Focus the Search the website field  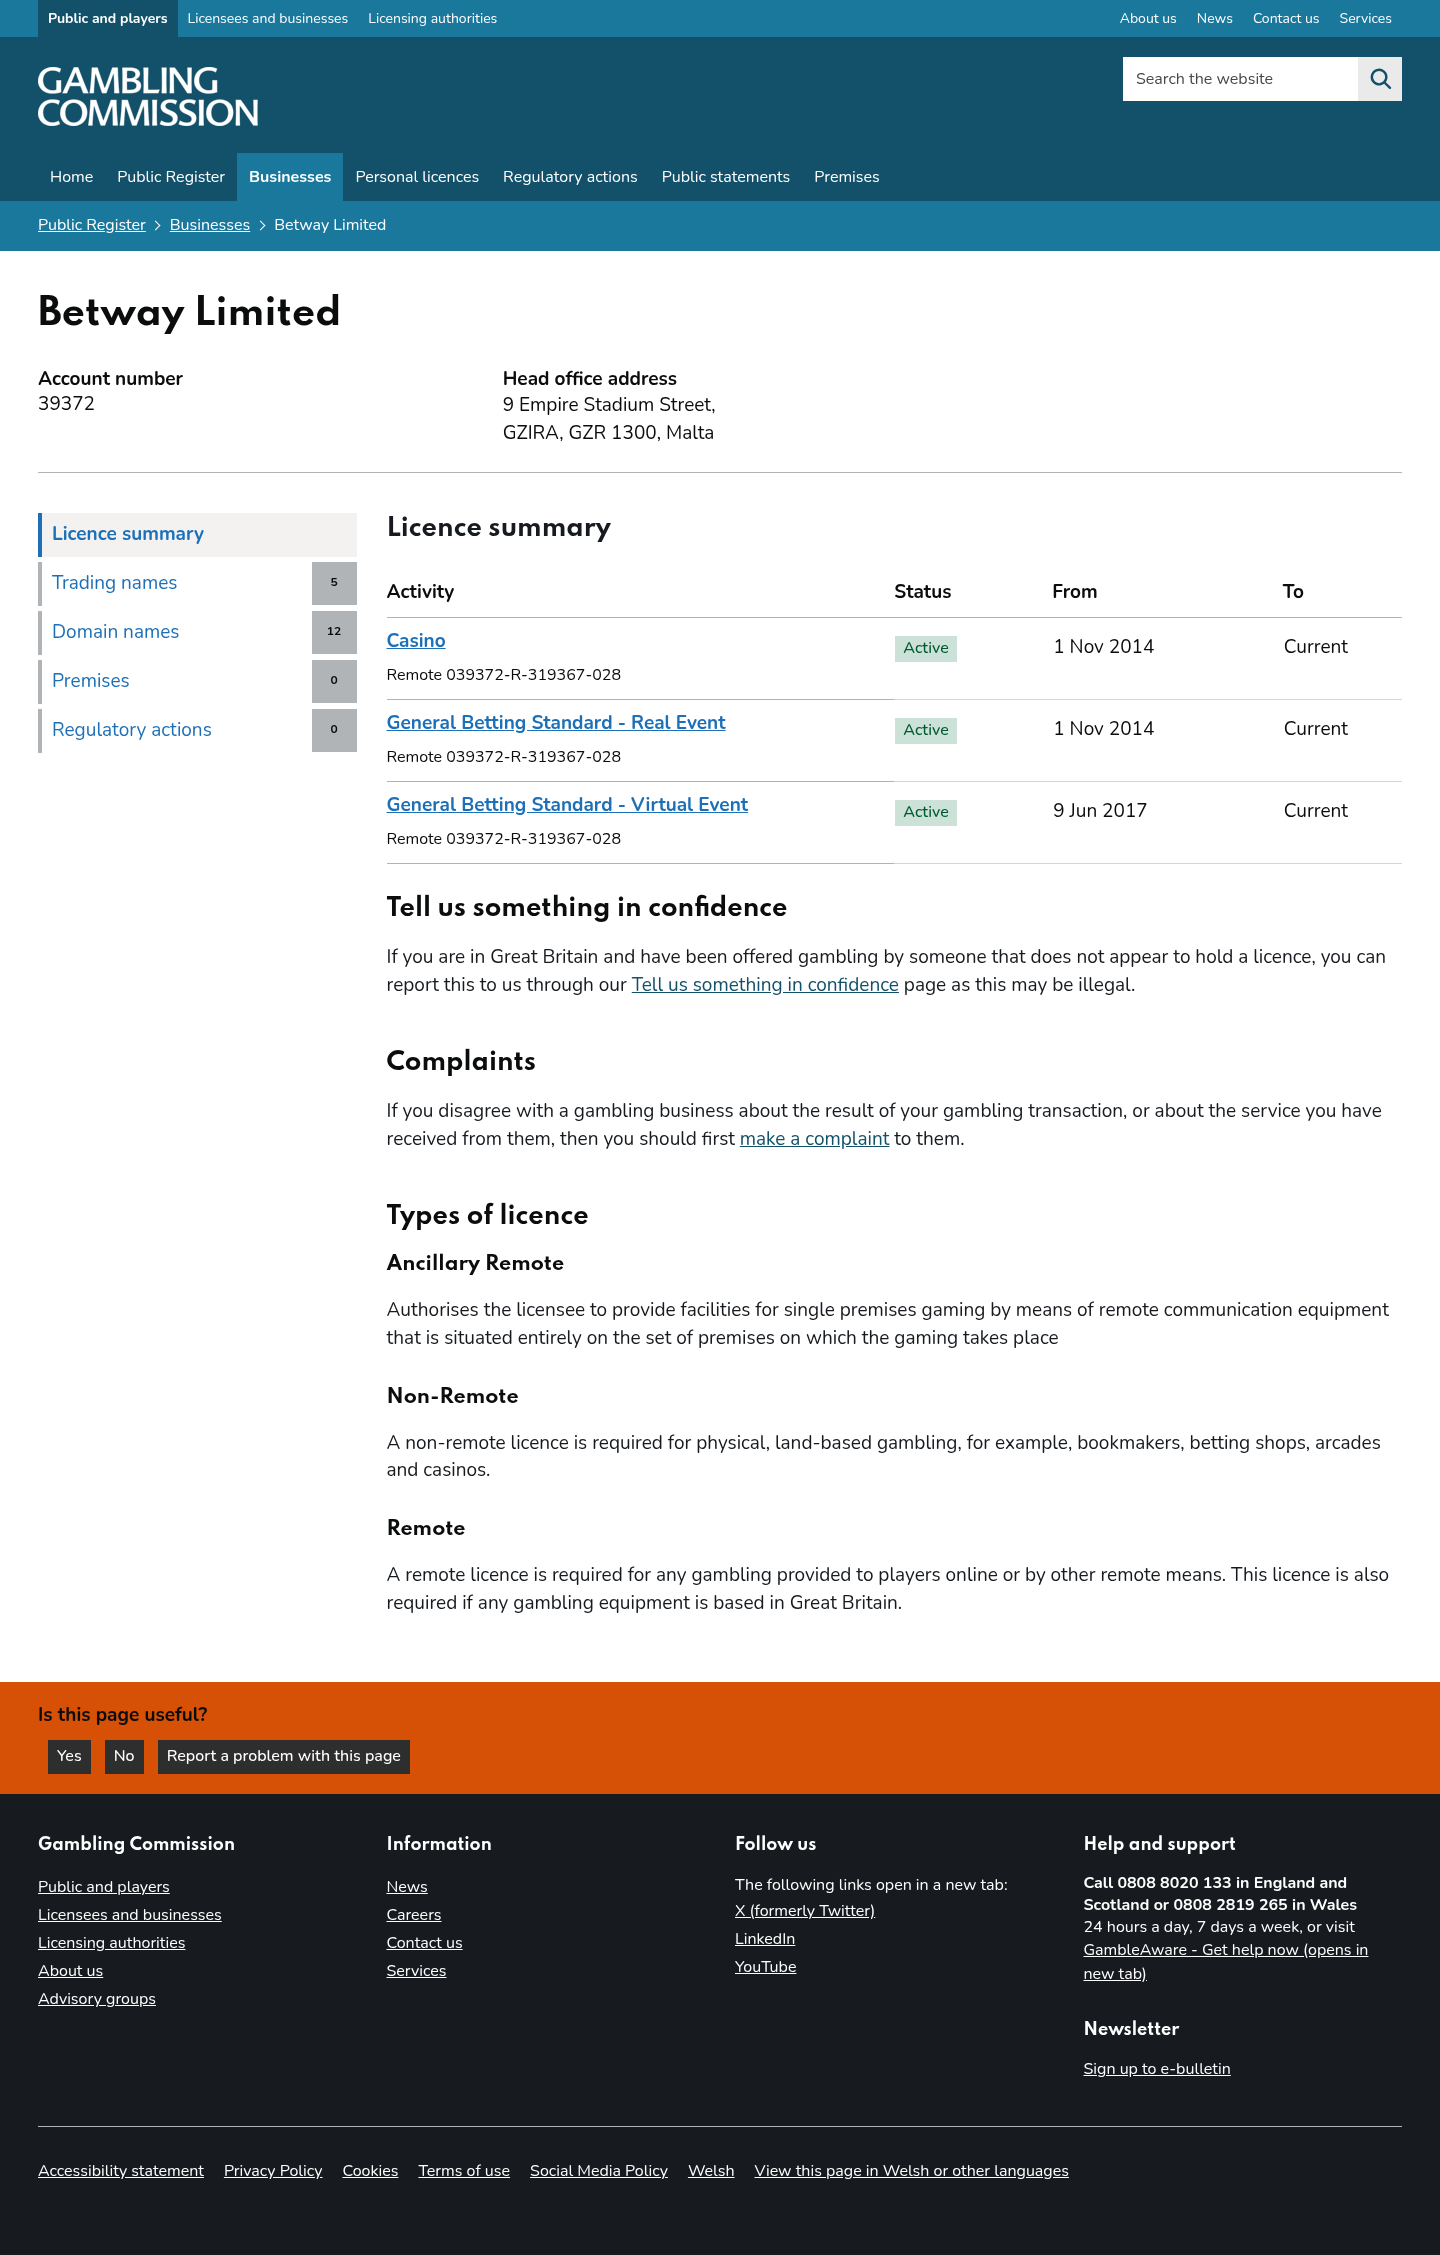tap(1240, 79)
